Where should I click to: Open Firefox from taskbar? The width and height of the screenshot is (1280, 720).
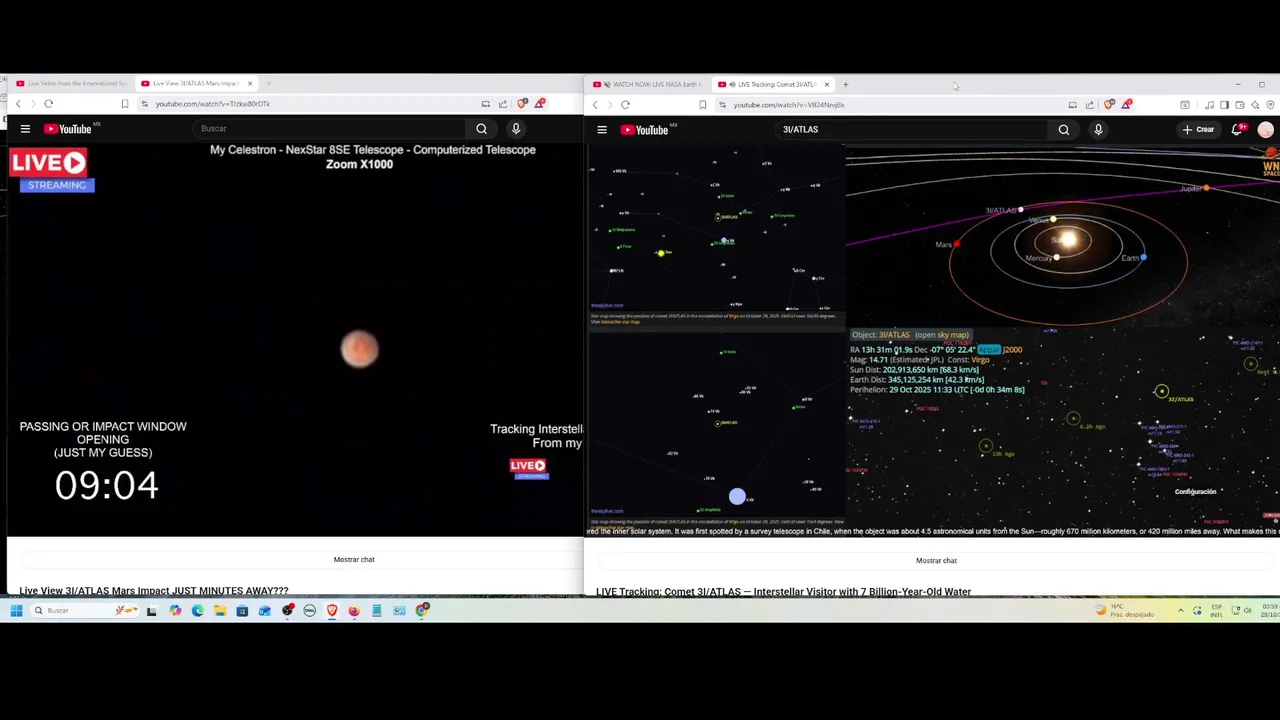pos(354,610)
